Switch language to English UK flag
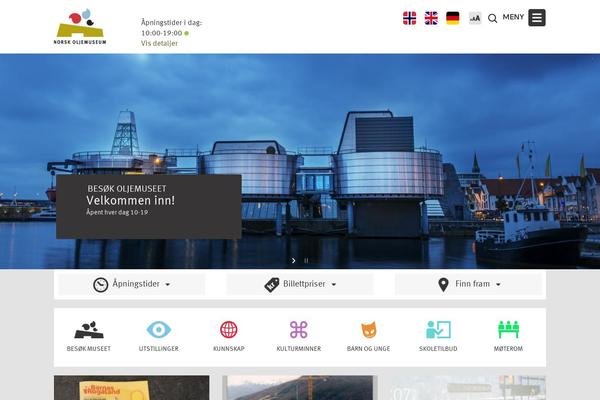The height and width of the screenshot is (400, 600). pyautogui.click(x=431, y=18)
